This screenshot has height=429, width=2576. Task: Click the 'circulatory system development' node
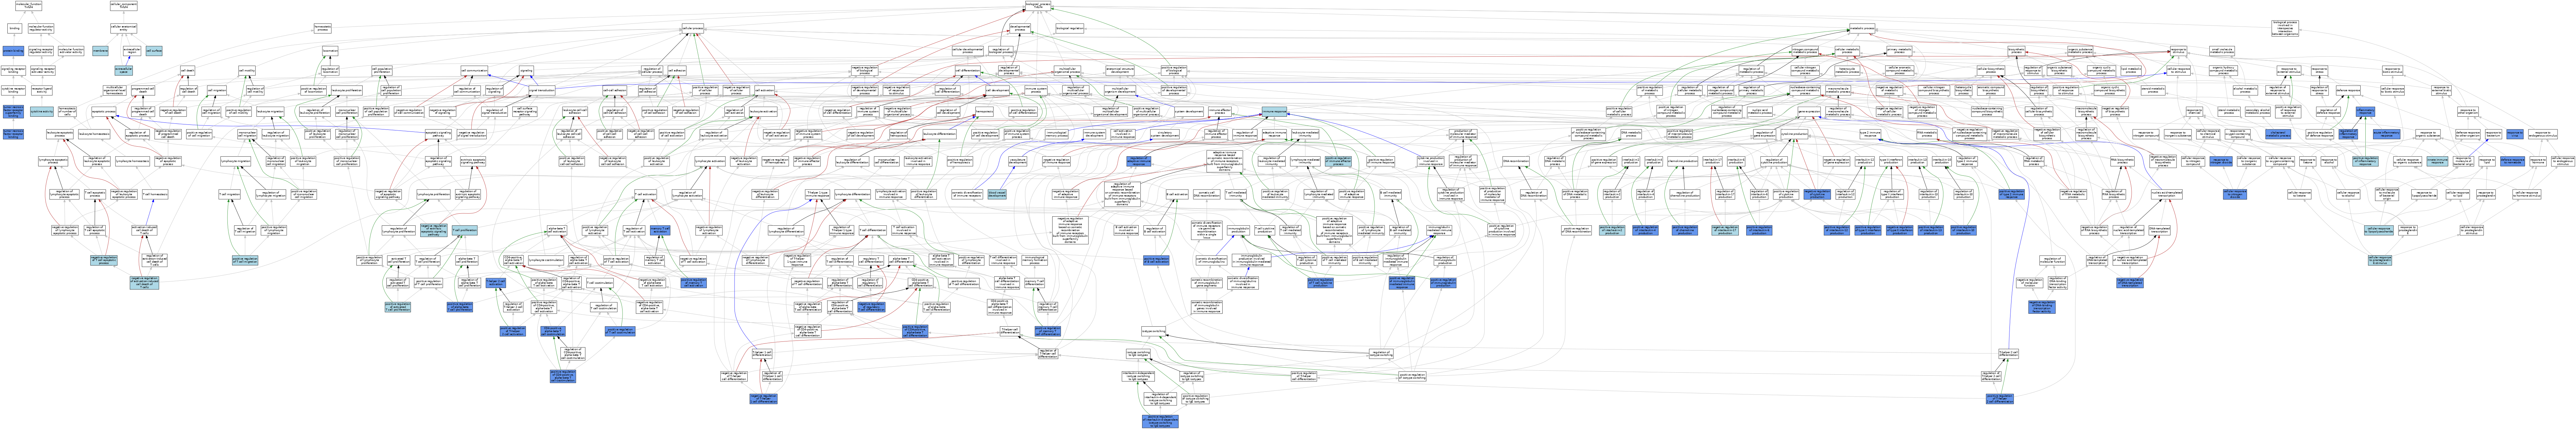pyautogui.click(x=1165, y=134)
